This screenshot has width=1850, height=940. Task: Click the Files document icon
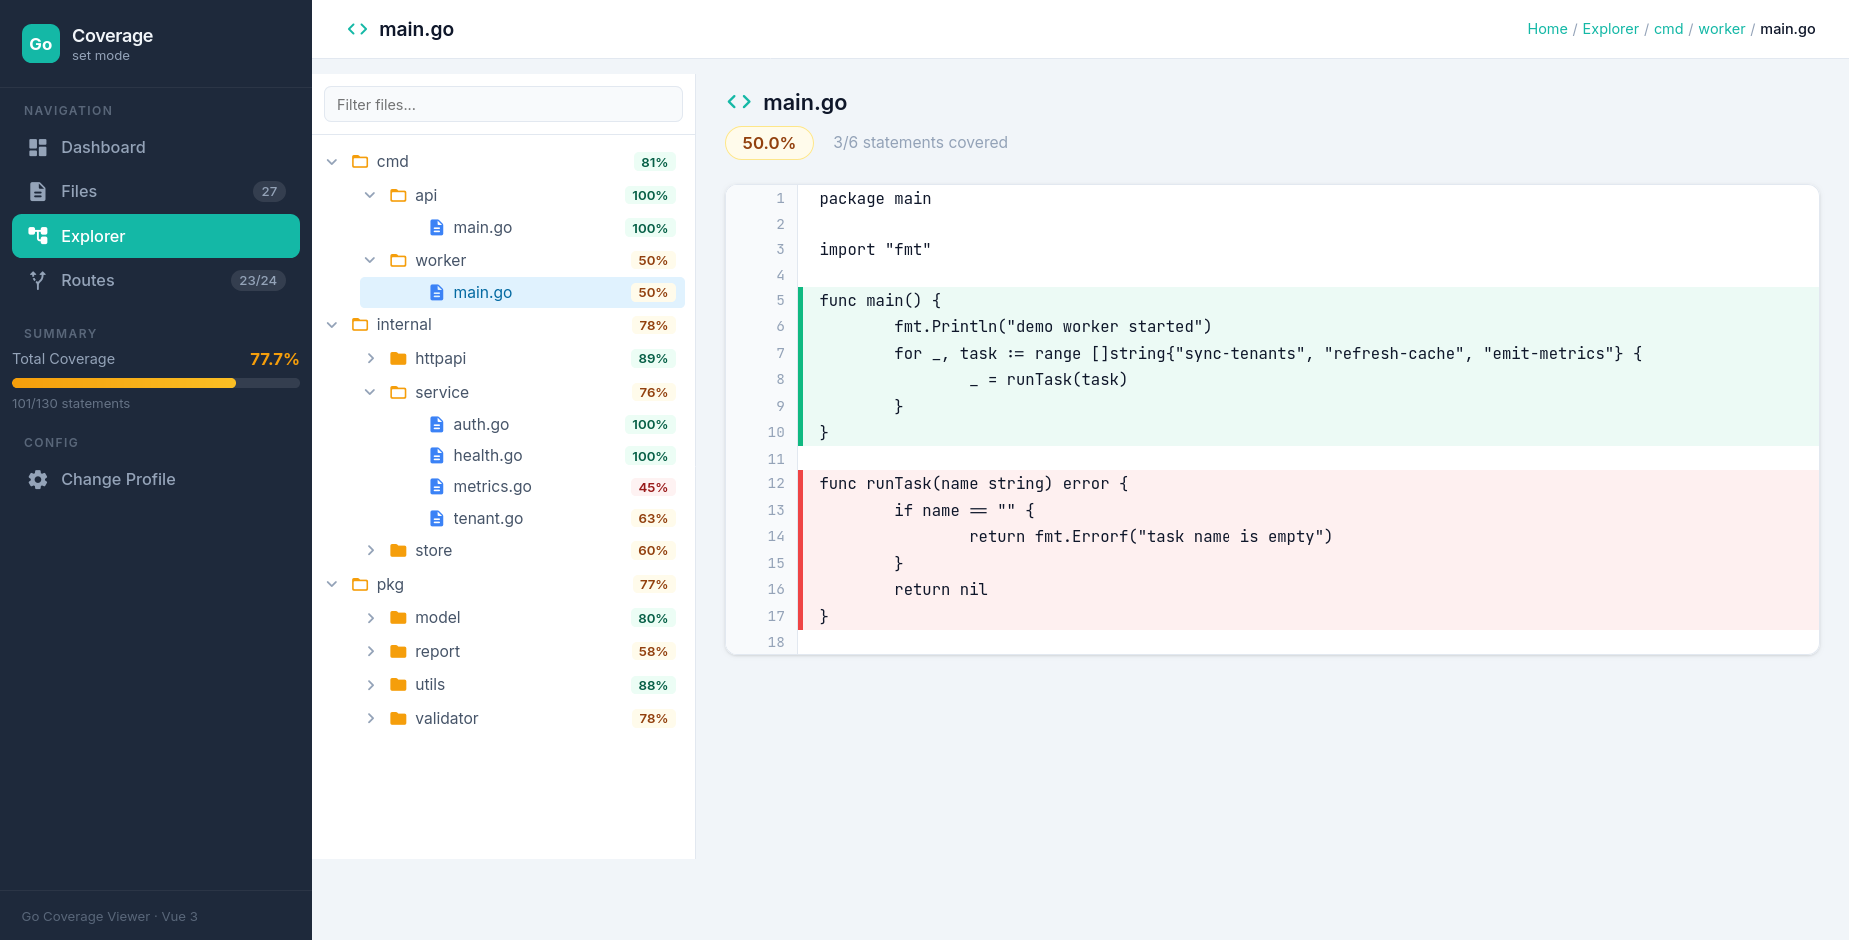(38, 191)
